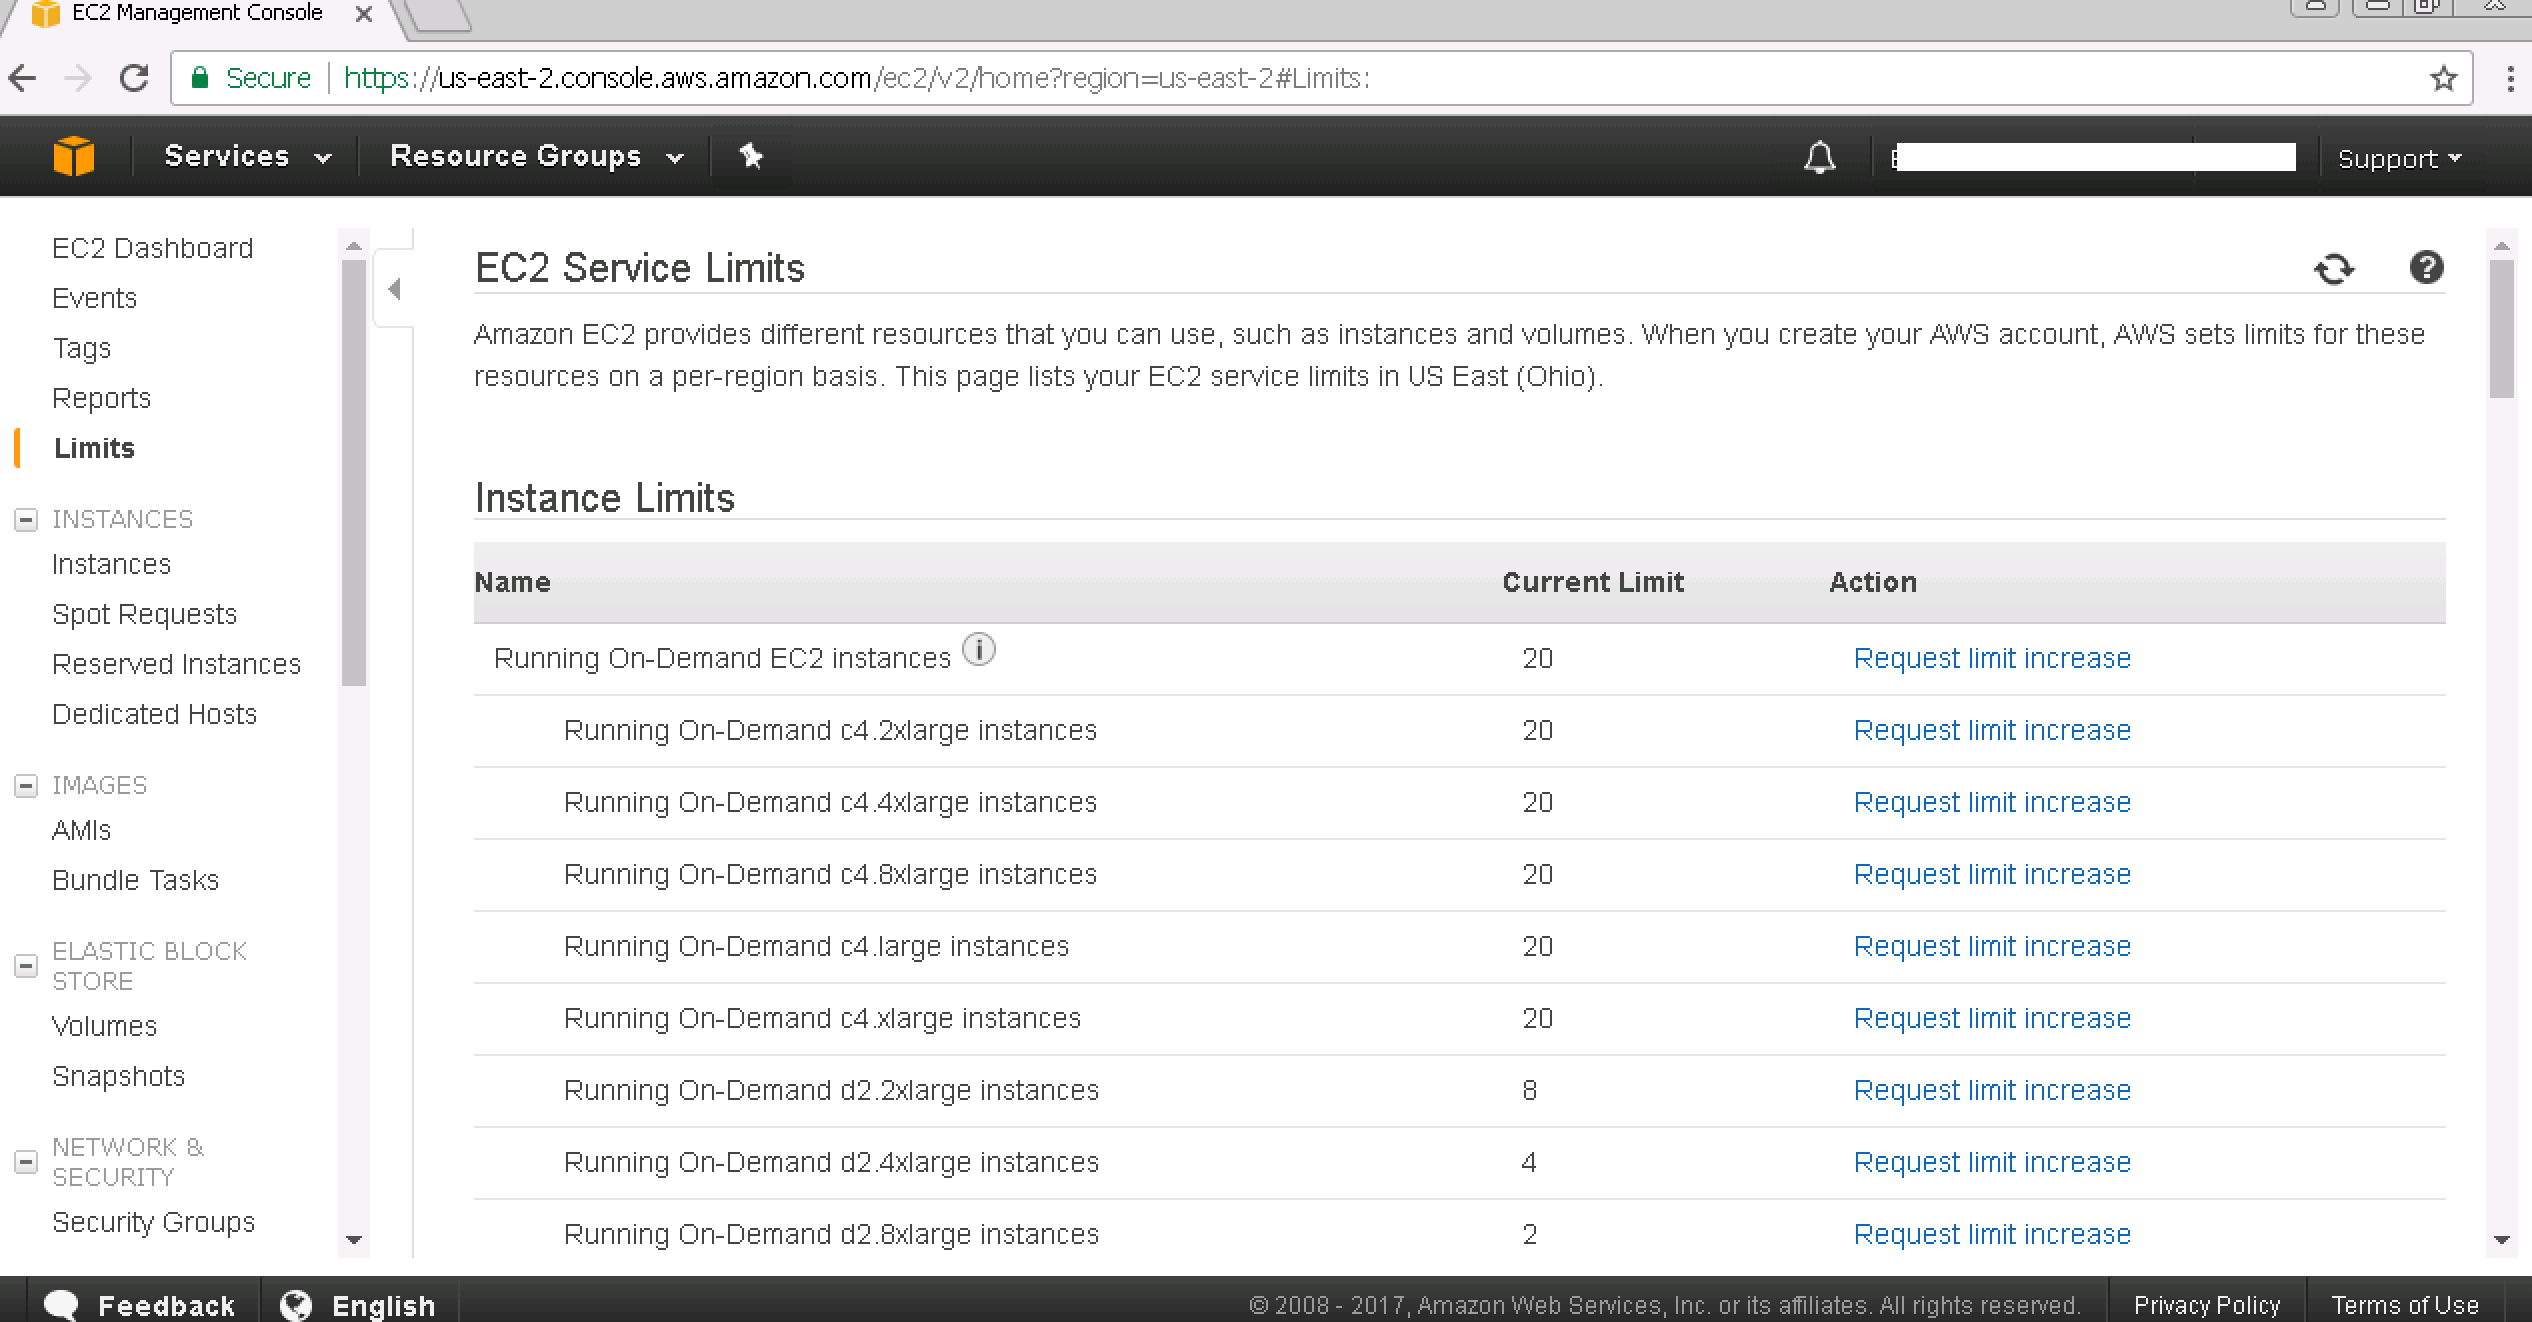
Task: Request limit increase for c4.4xlarge instances
Action: [x=1992, y=802]
